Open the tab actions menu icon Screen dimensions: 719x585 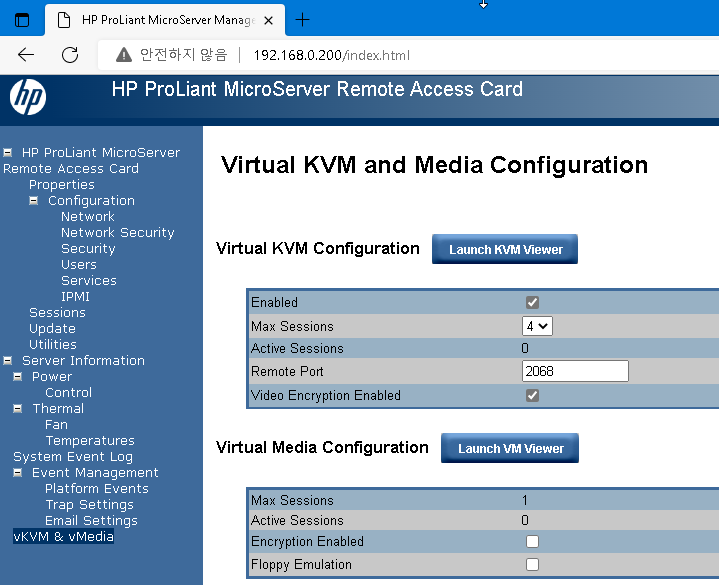(x=22, y=20)
